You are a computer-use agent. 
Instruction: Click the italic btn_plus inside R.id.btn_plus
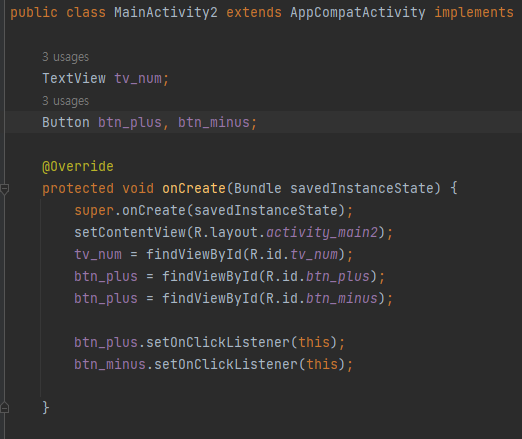[x=338, y=277]
